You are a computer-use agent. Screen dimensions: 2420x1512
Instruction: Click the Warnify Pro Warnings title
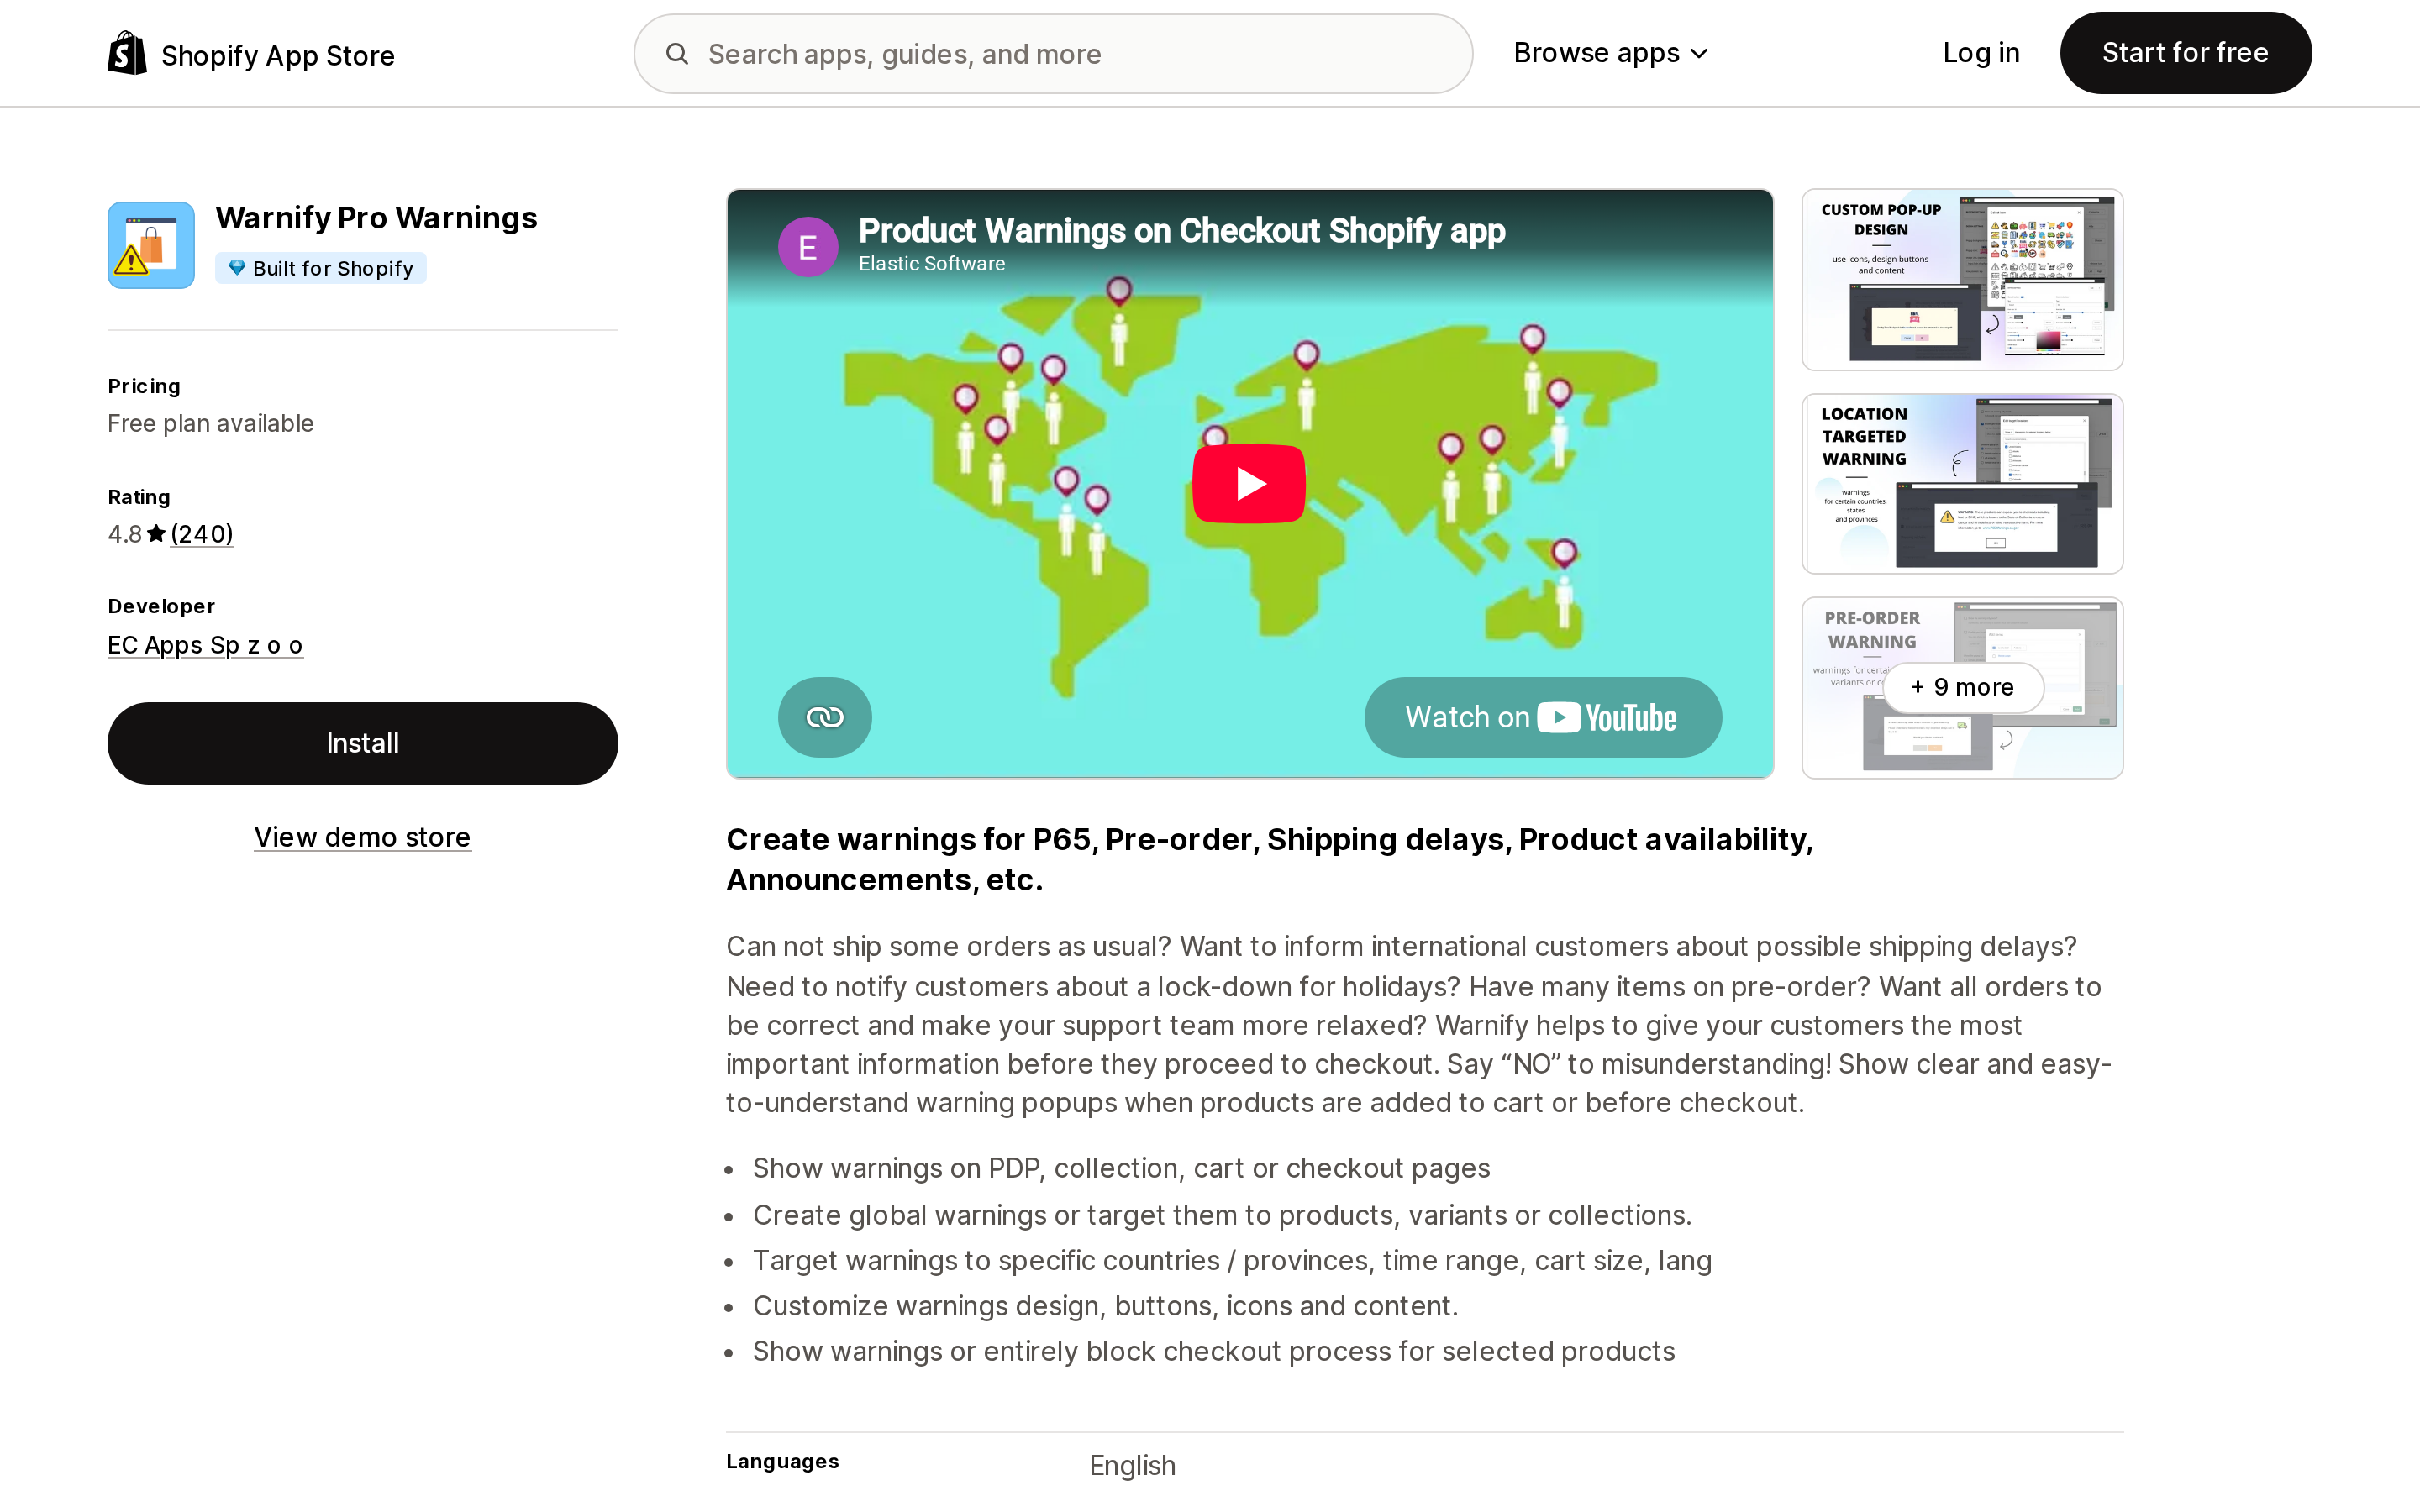tap(376, 218)
